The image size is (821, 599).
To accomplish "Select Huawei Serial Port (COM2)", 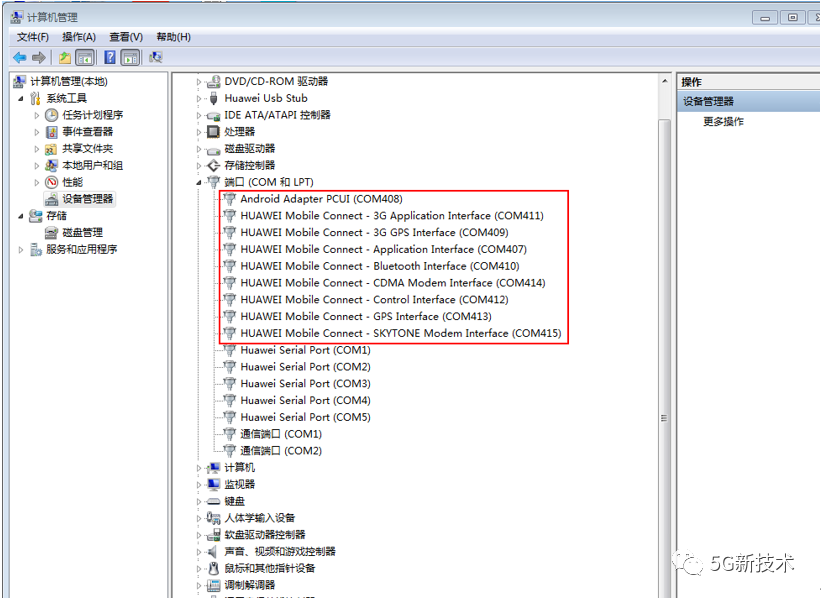I will [305, 367].
